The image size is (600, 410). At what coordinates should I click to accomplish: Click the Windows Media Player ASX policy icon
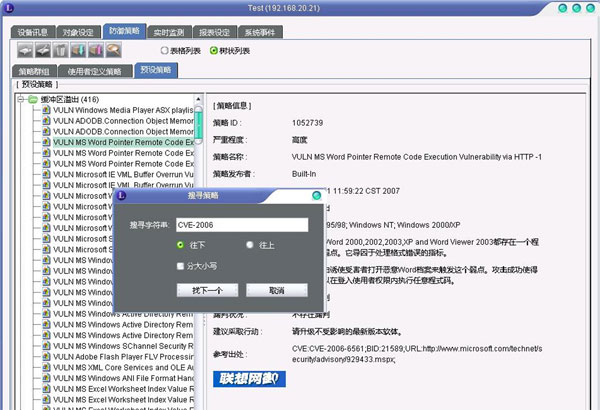pos(46,108)
